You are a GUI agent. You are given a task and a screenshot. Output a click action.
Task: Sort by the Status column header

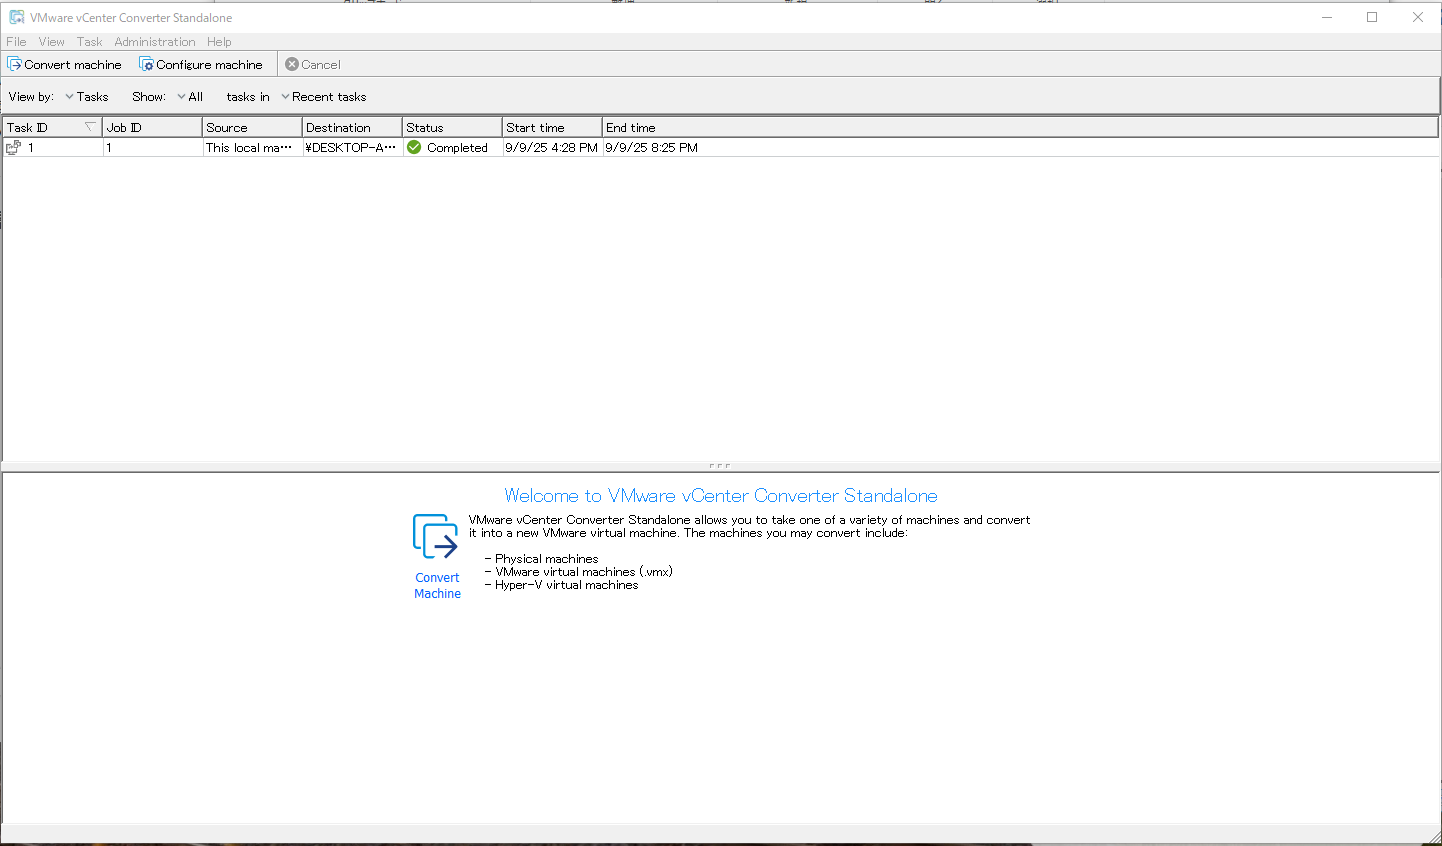(451, 128)
